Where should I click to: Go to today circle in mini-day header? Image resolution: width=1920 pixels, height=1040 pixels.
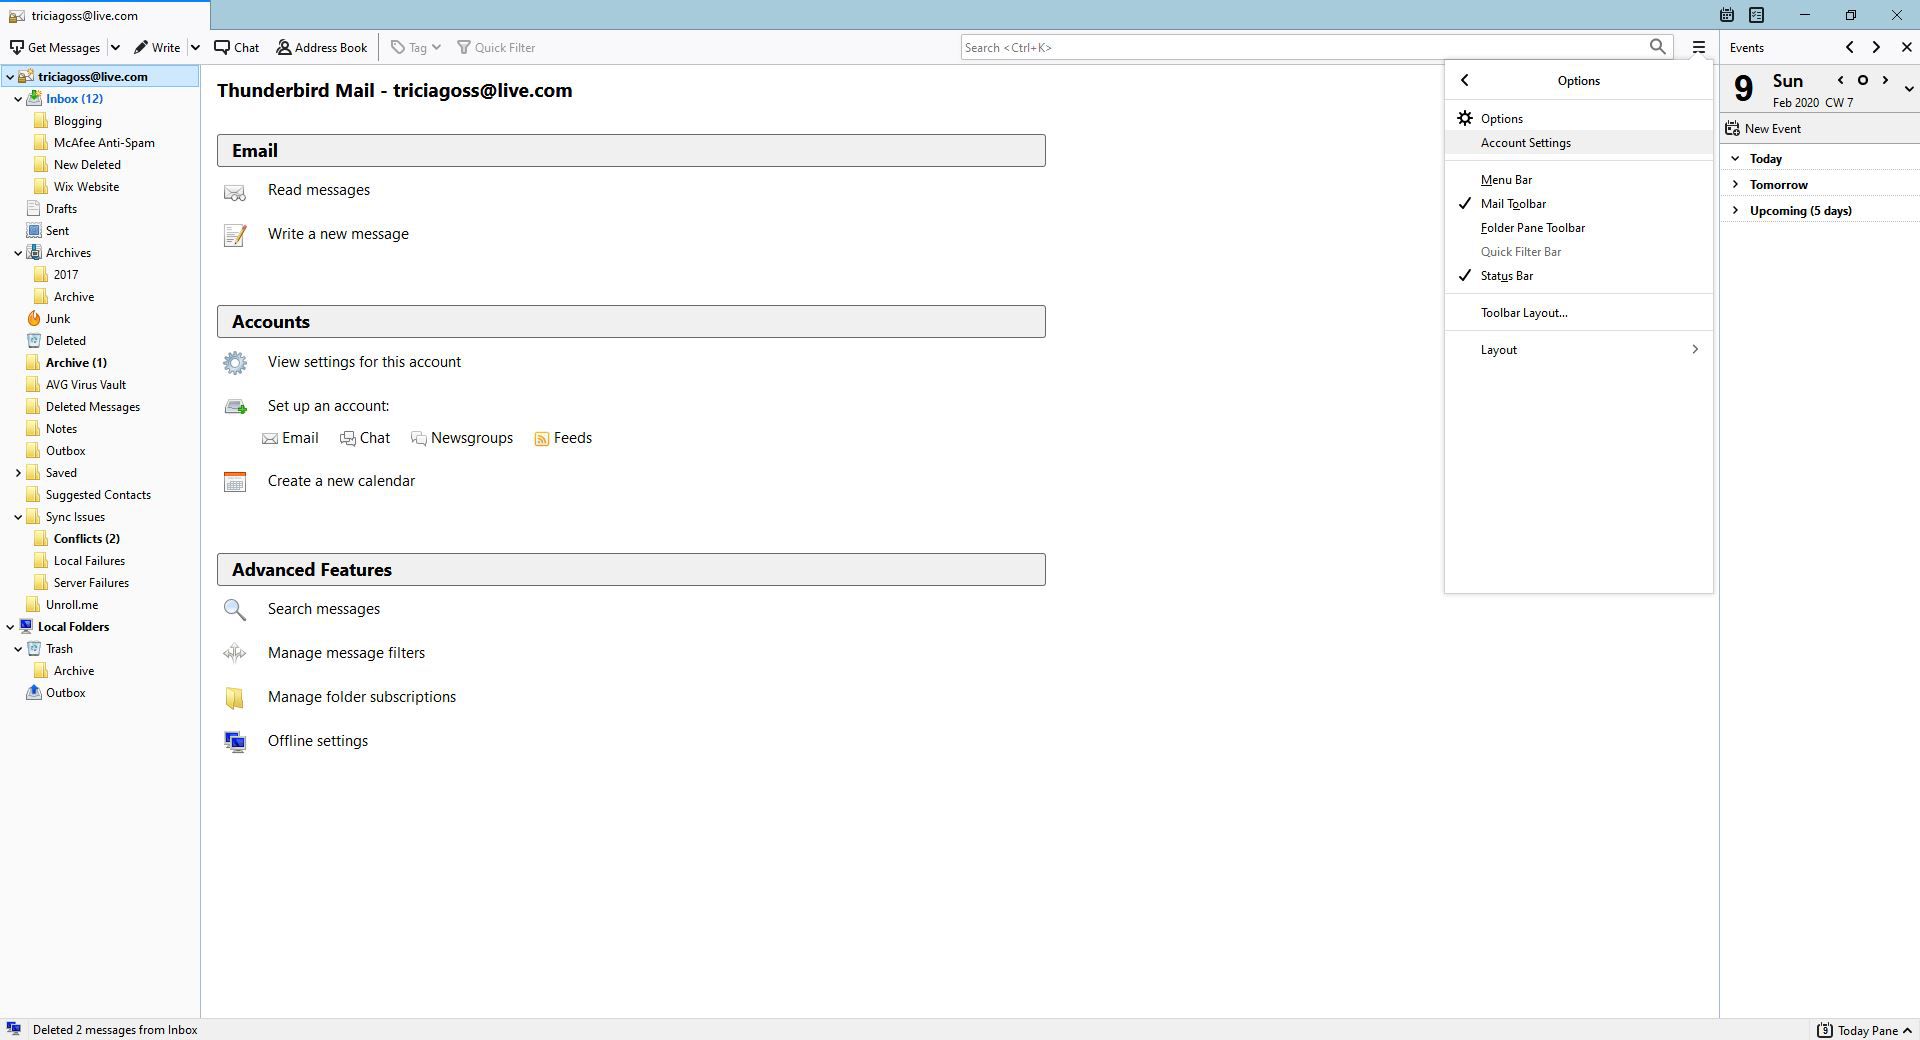click(1862, 80)
